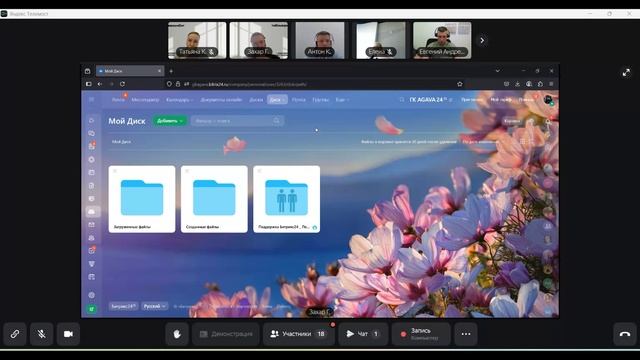Open the По дате изменения sort dropdown
This screenshot has height=360, width=640.
click(x=480, y=142)
